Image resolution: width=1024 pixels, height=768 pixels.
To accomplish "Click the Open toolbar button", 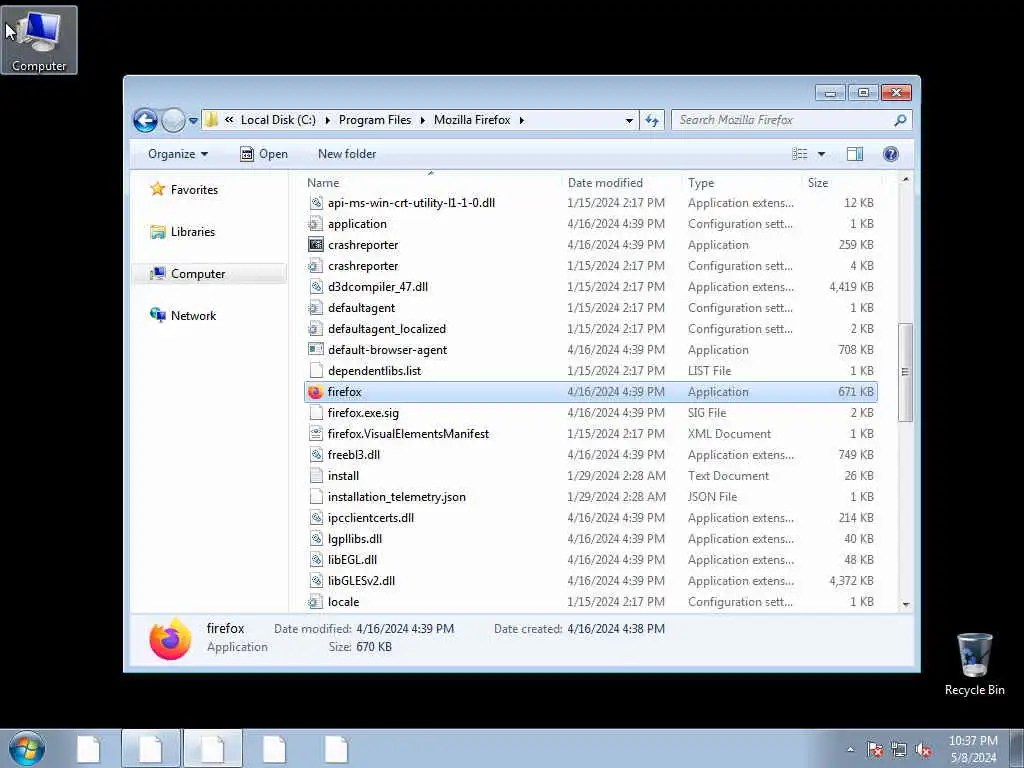I will [264, 154].
